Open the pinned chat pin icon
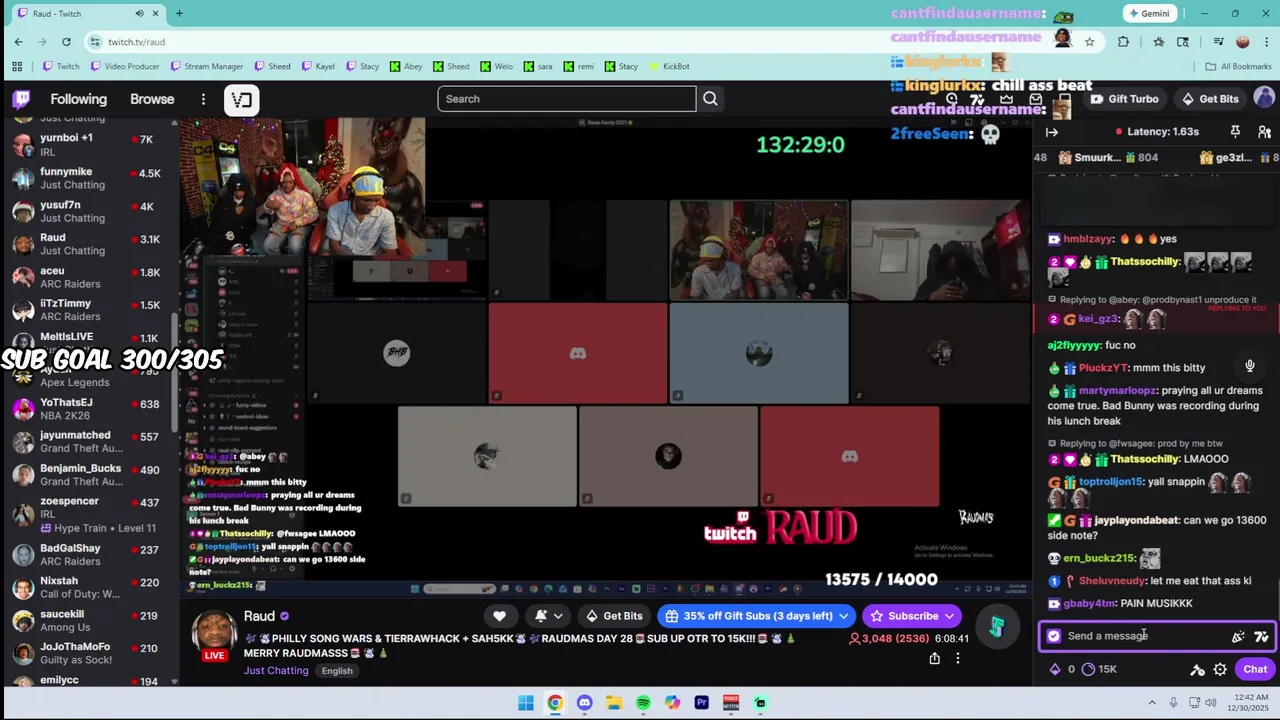 (x=1235, y=132)
